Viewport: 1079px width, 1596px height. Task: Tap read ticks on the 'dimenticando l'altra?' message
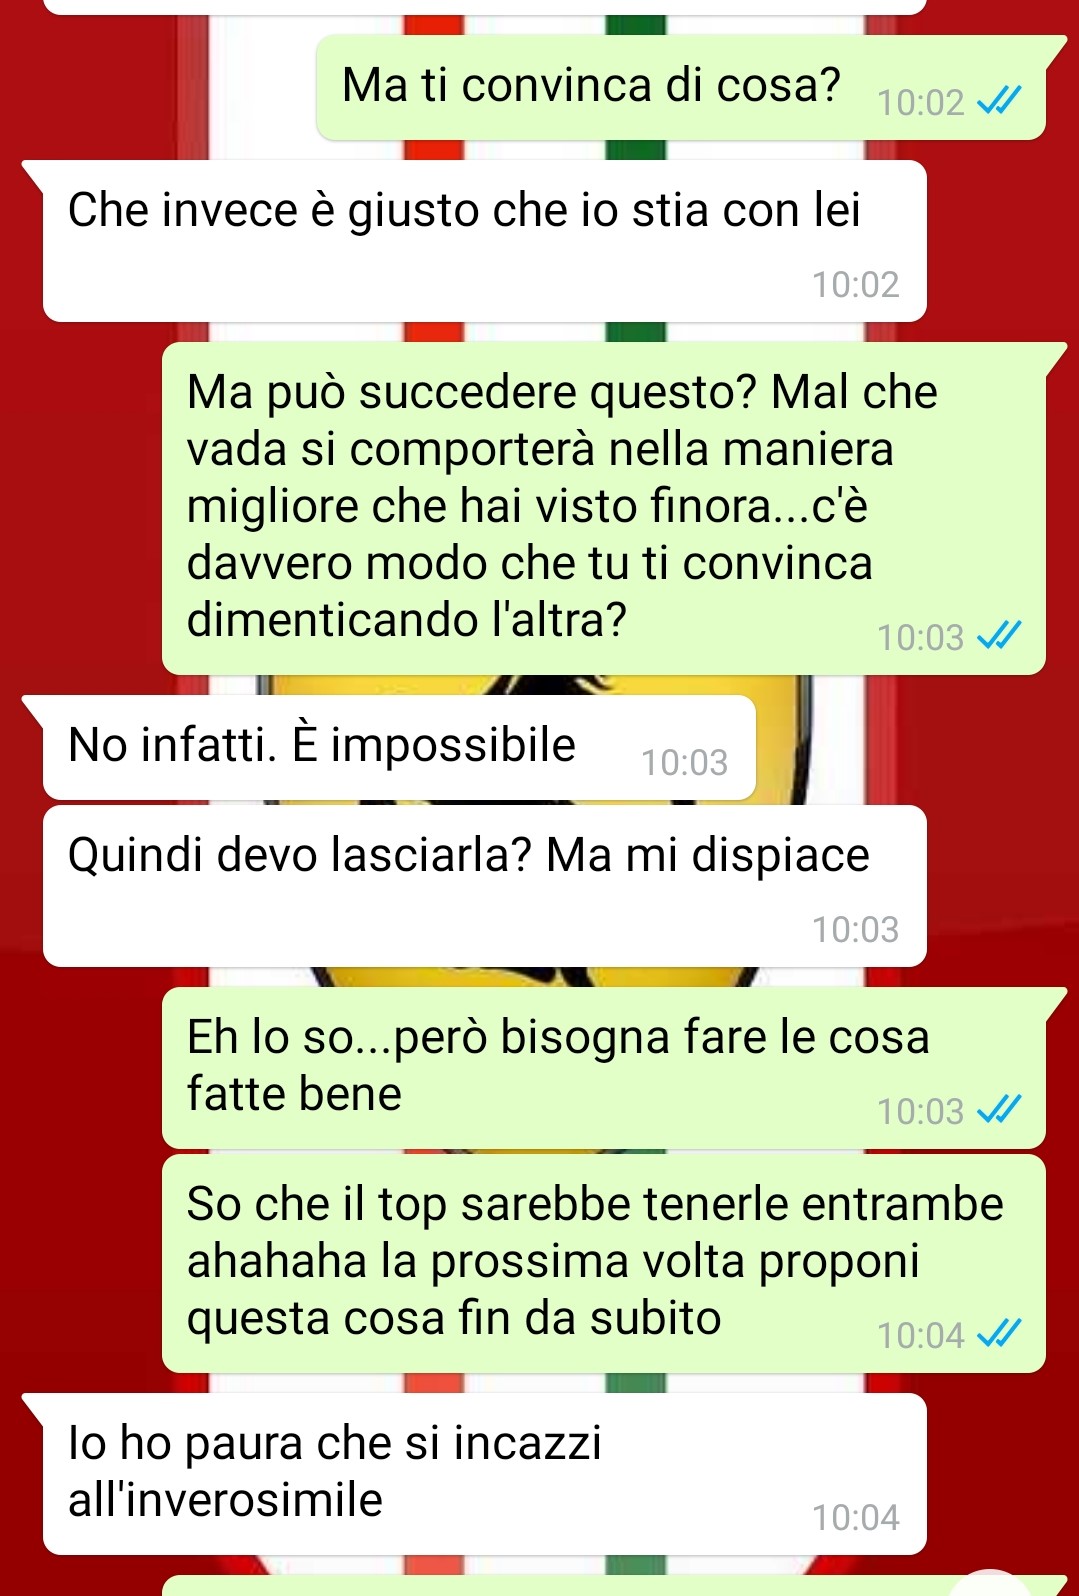pos(998,636)
